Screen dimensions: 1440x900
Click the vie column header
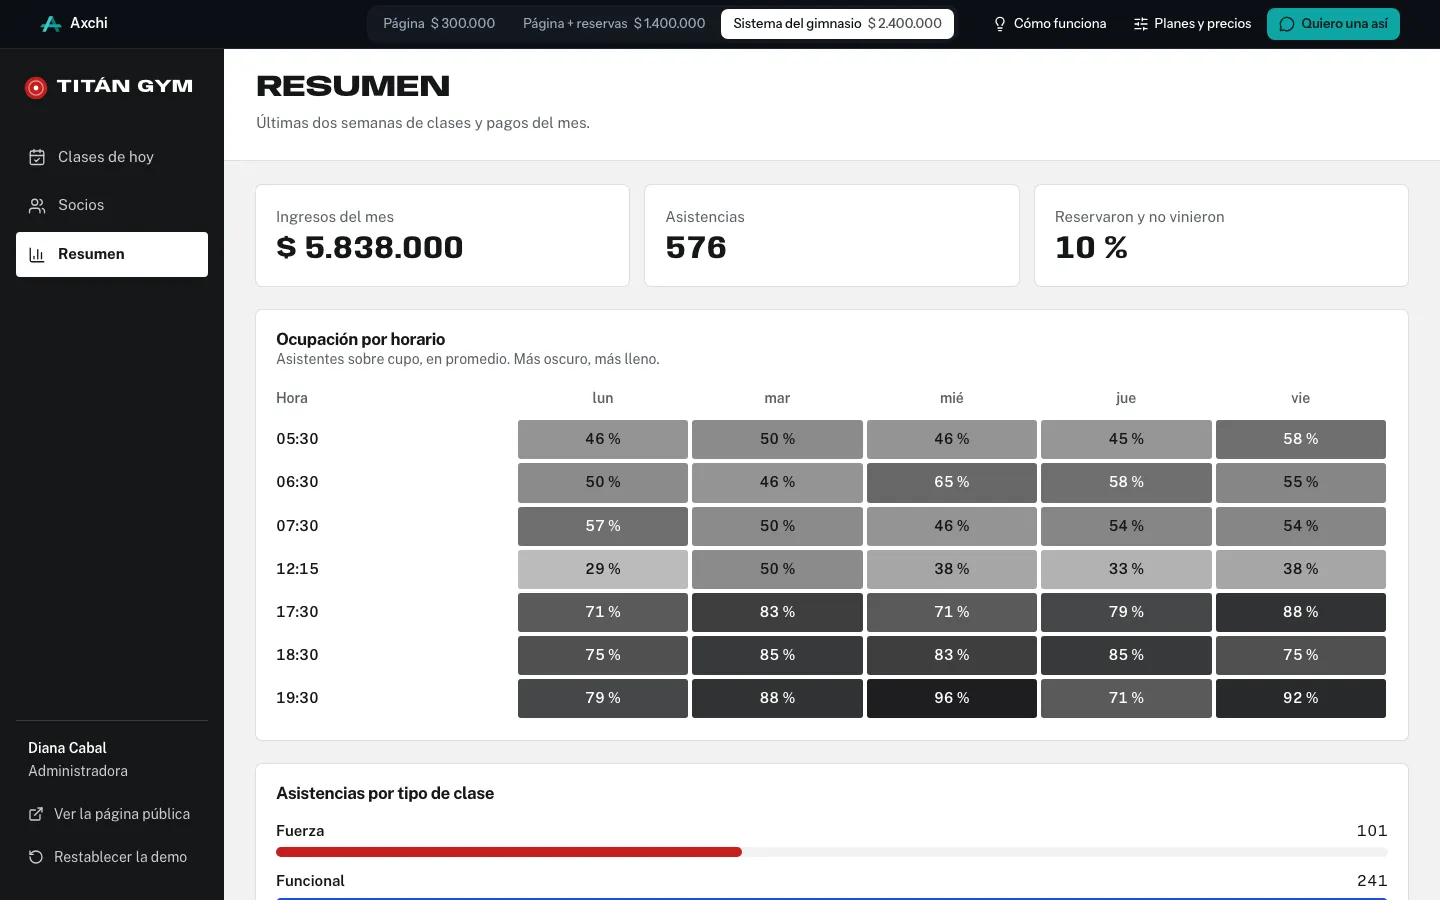click(x=1301, y=398)
